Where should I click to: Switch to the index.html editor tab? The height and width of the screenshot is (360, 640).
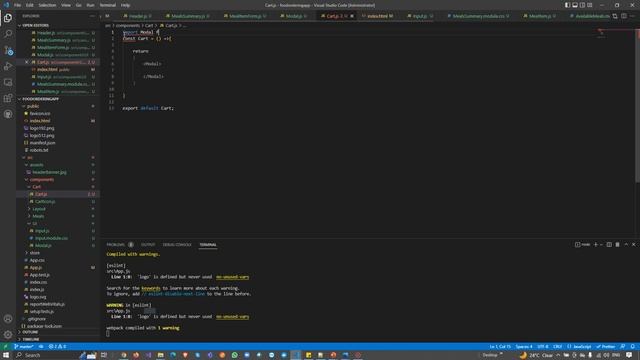coord(378,16)
